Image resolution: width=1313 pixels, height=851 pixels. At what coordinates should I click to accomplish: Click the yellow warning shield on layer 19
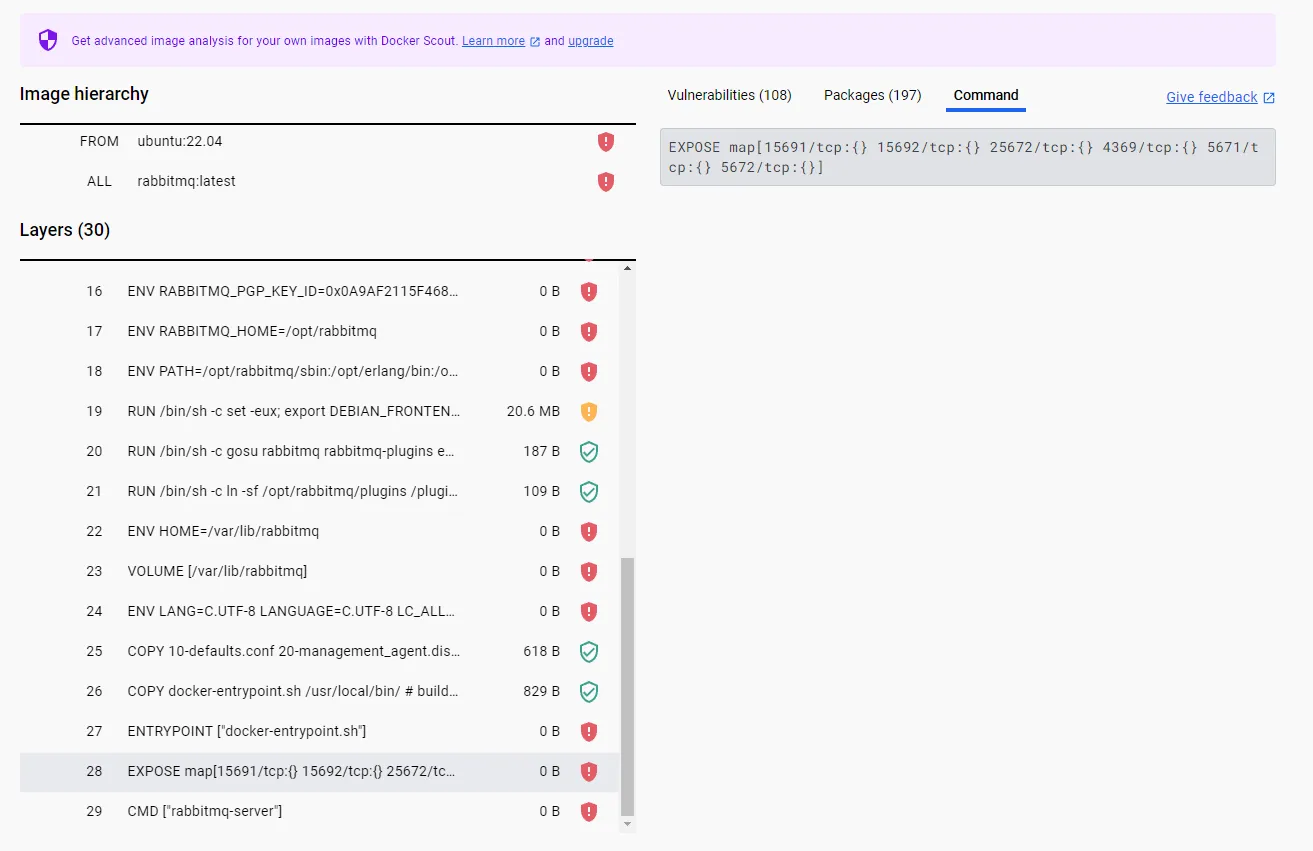[588, 411]
